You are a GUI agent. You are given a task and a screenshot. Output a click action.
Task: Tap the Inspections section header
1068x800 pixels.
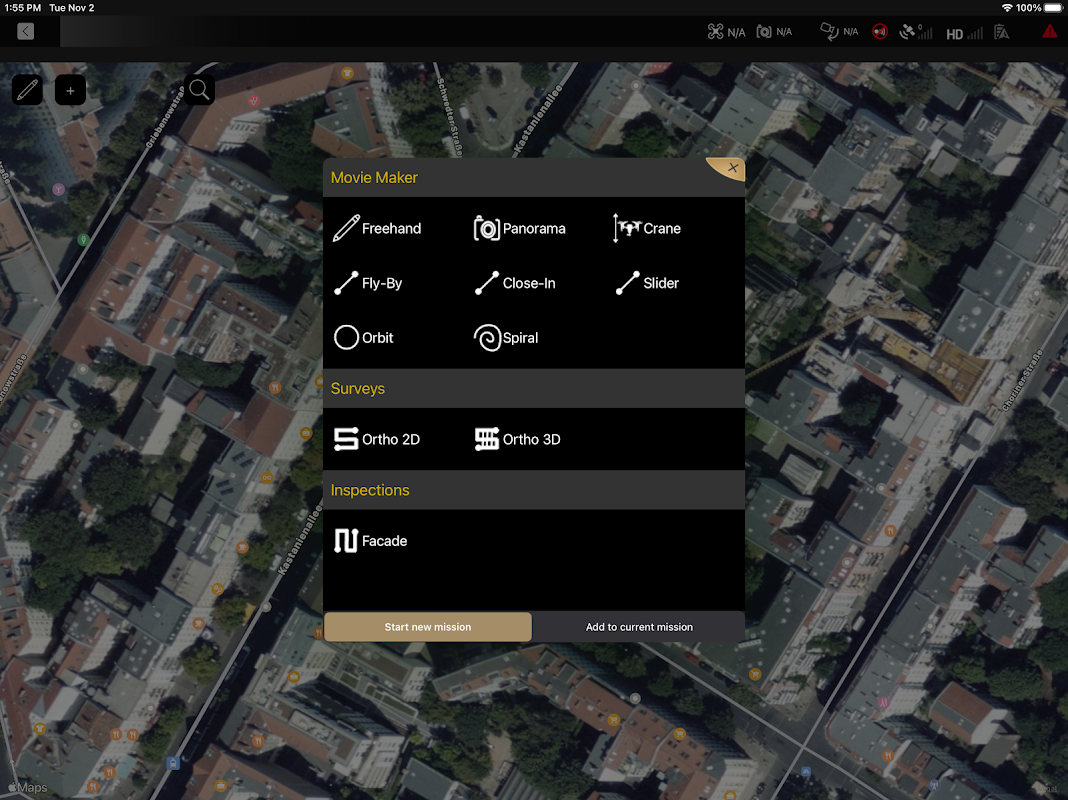534,490
